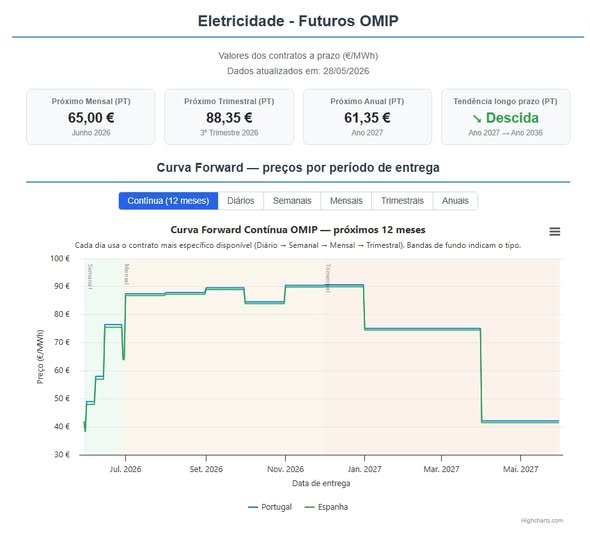Viewport: 590px width, 534px height.
Task: Click the Semanal band label in chart
Action: tap(90, 276)
